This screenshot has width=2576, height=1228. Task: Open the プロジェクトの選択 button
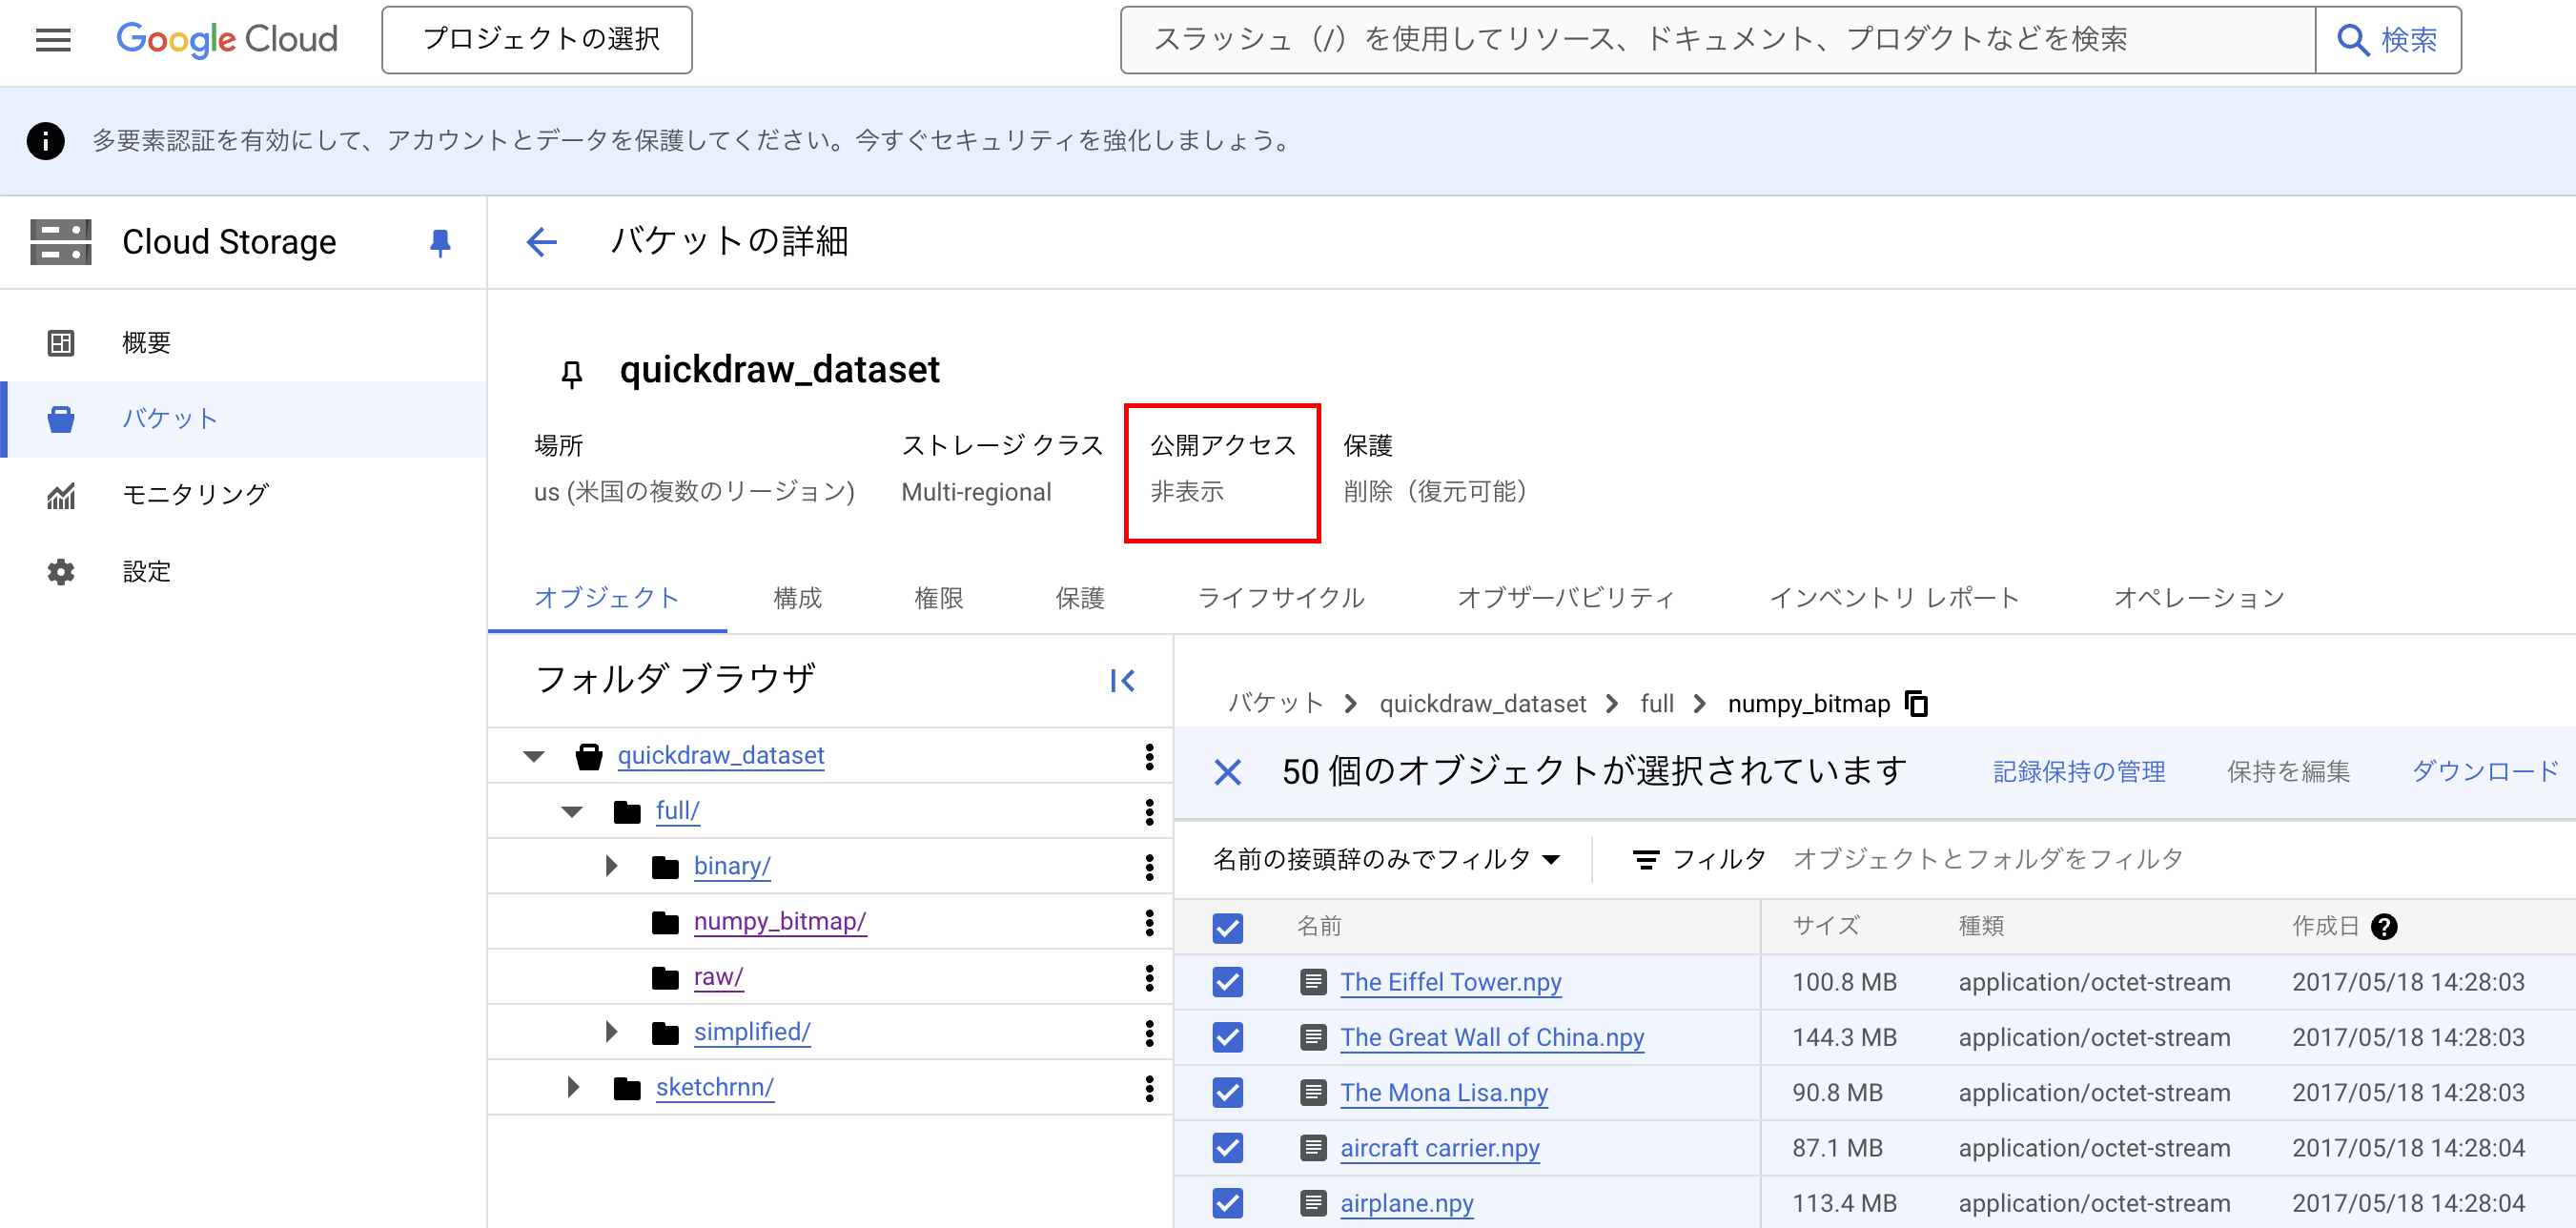pyautogui.click(x=536, y=40)
